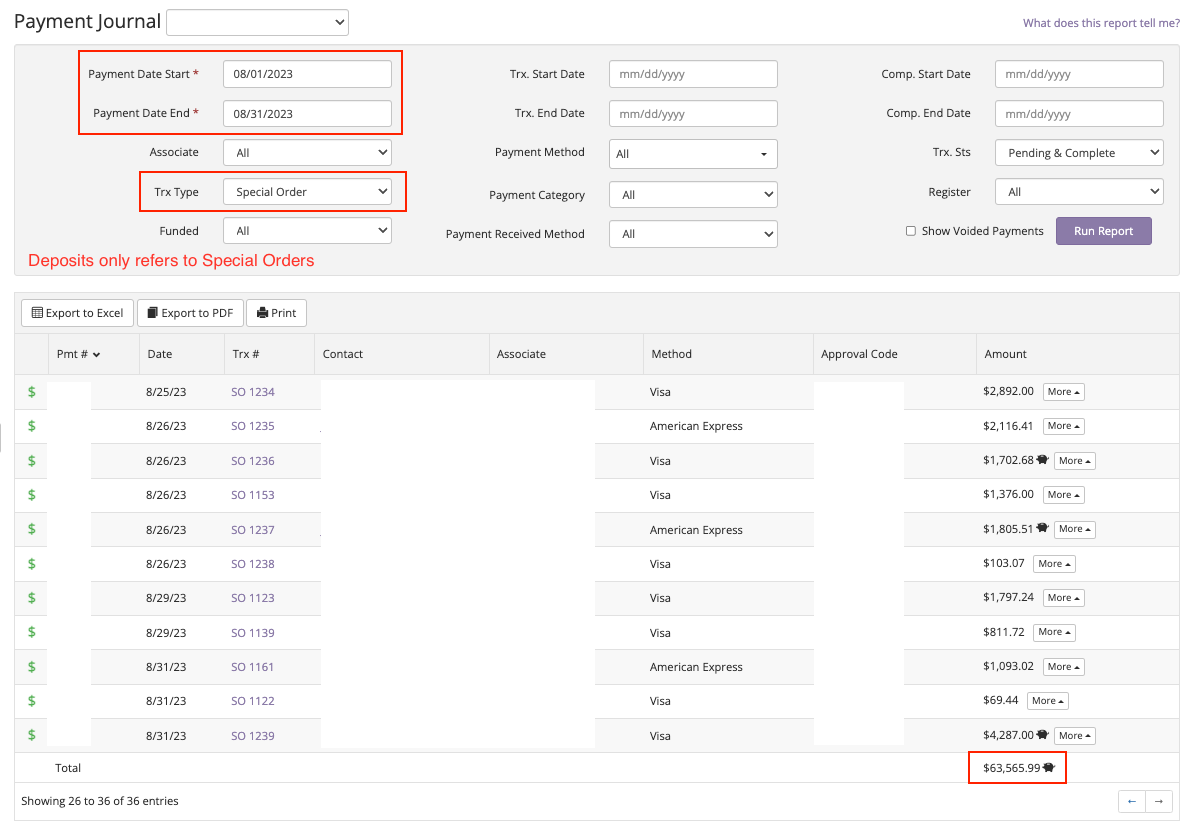Screen dimensions: 1195x834
Task: Click the previous page left arrow
Action: (1131, 801)
